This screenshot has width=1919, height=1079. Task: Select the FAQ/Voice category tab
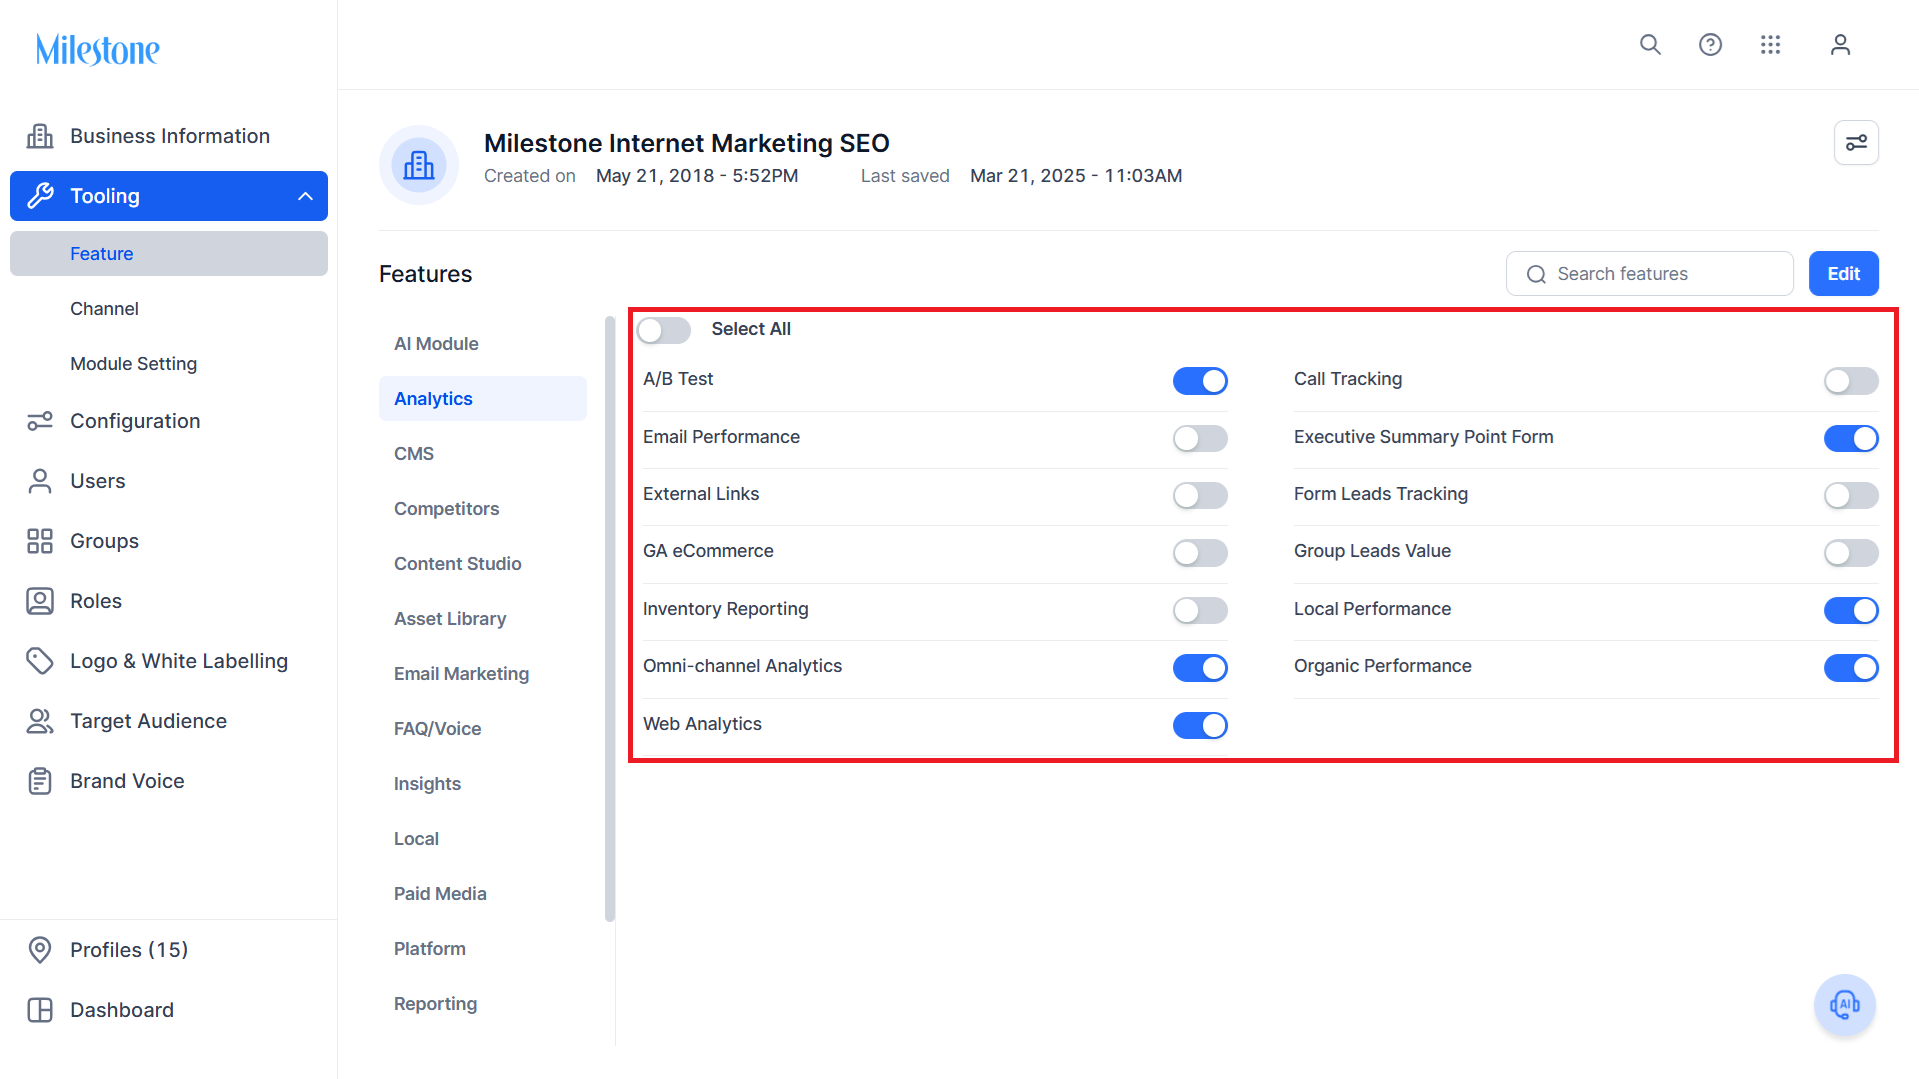tap(483, 729)
